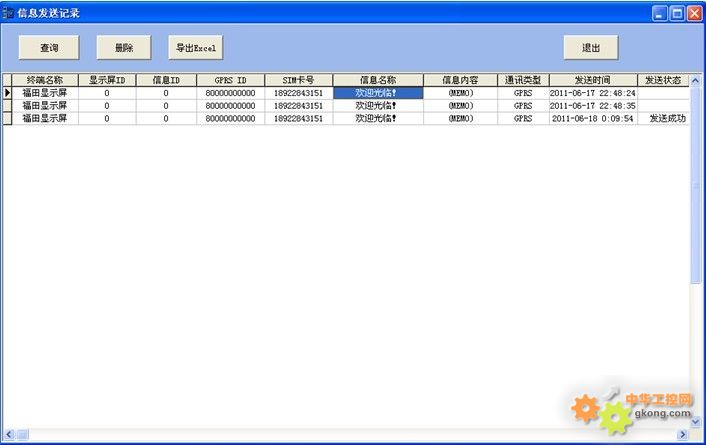Click the app icon in title bar
Image resolution: width=706 pixels, height=445 pixels.
coord(9,13)
